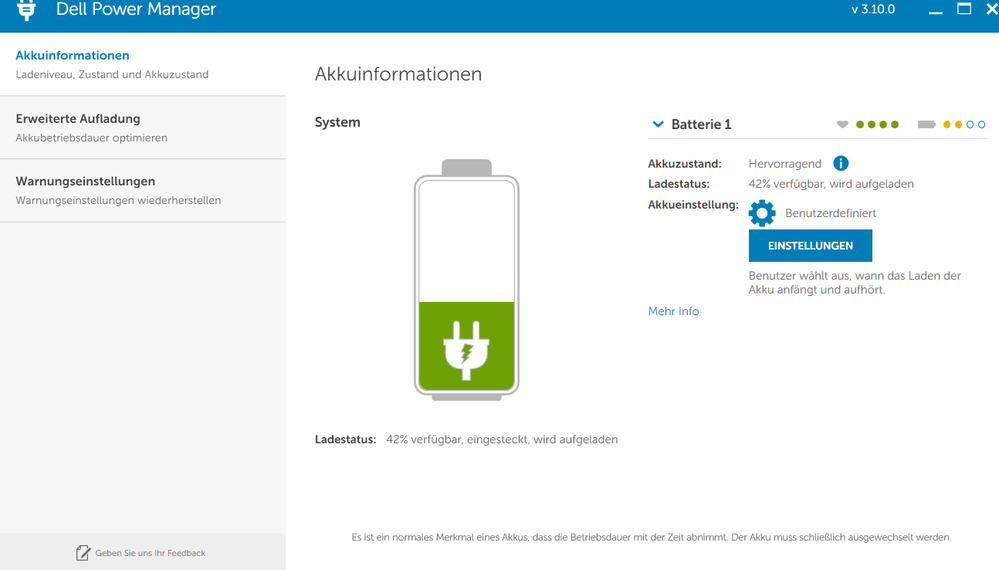The width and height of the screenshot is (999, 570).
Task: Click the Warnungseinstellungen wiederherstellen subtitle
Action: pos(119,201)
